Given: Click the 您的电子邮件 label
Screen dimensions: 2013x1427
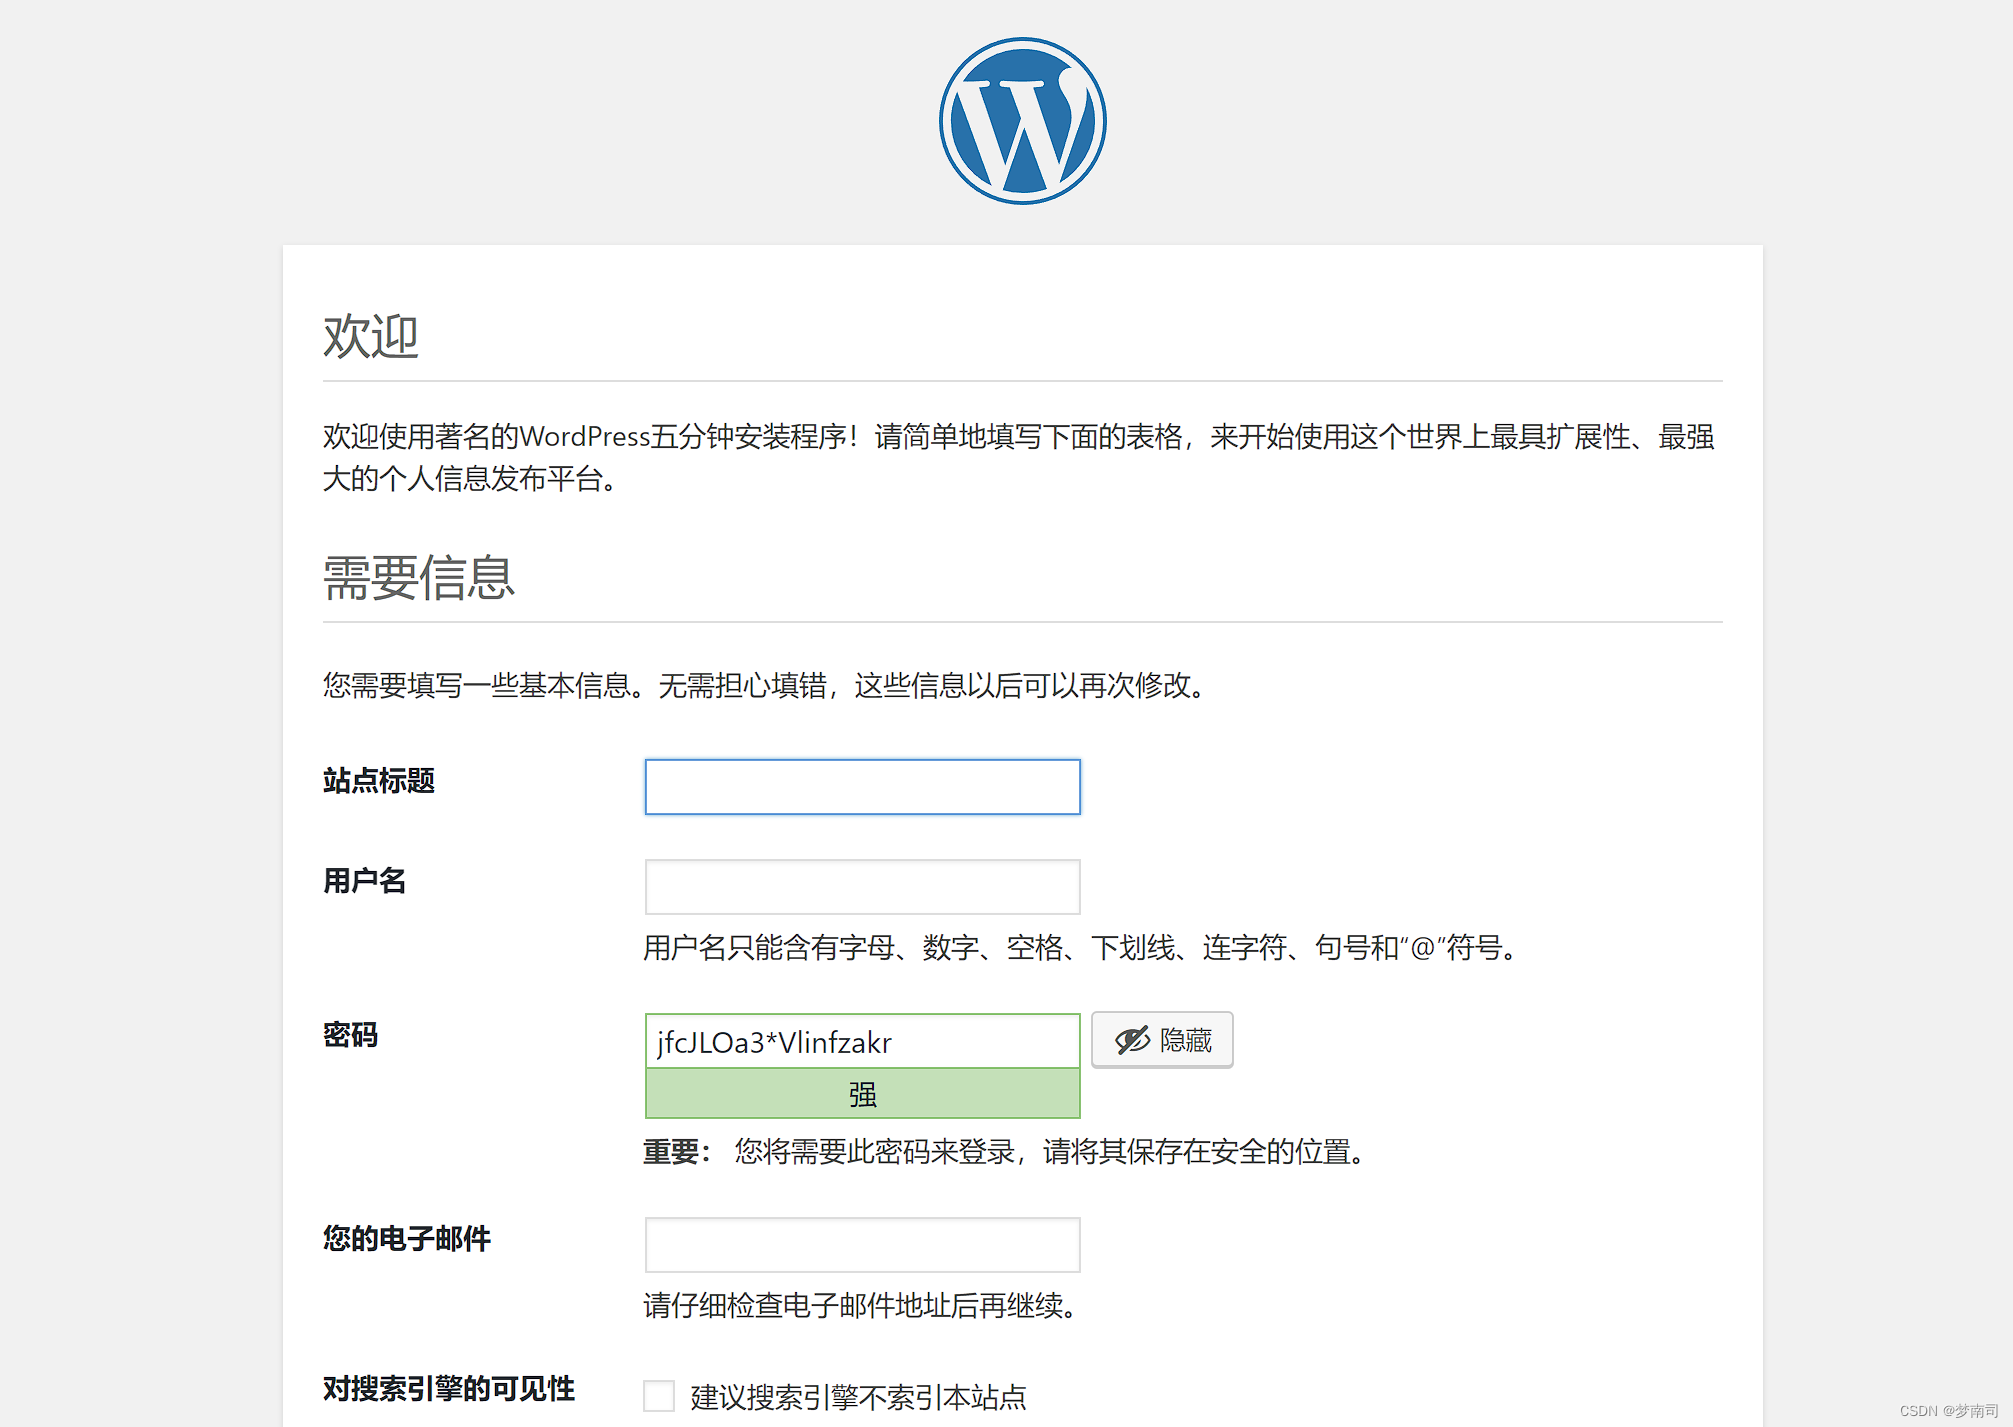Looking at the screenshot, I should coord(407,1239).
